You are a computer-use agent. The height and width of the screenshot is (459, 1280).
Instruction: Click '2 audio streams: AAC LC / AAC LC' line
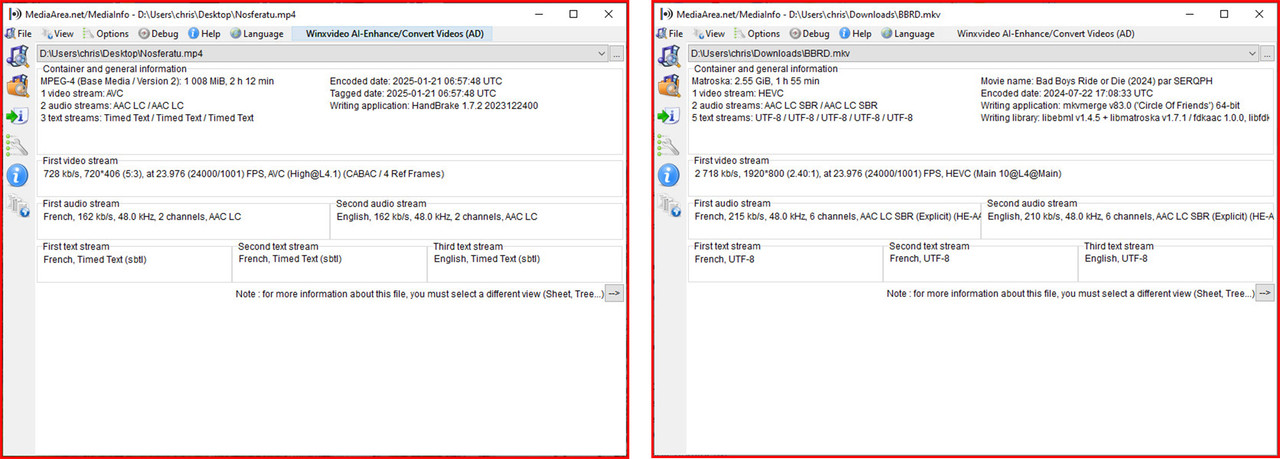(x=112, y=105)
